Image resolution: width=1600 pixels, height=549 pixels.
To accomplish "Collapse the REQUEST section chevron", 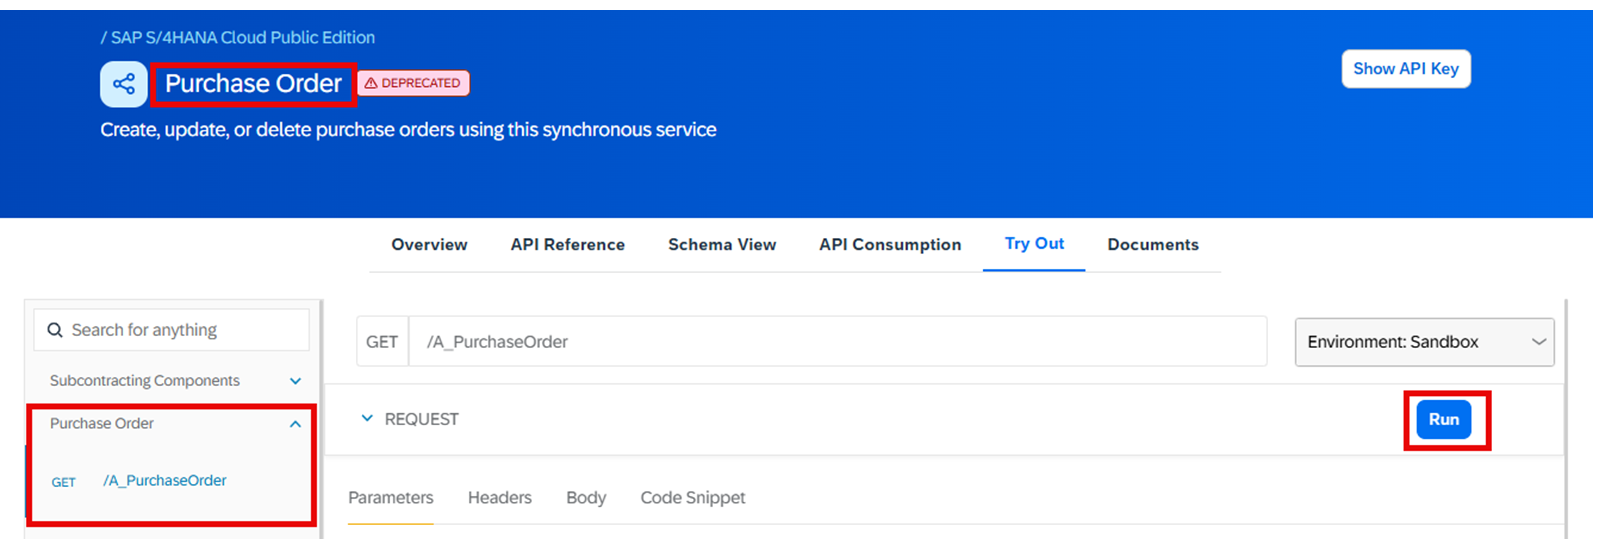I will [367, 418].
